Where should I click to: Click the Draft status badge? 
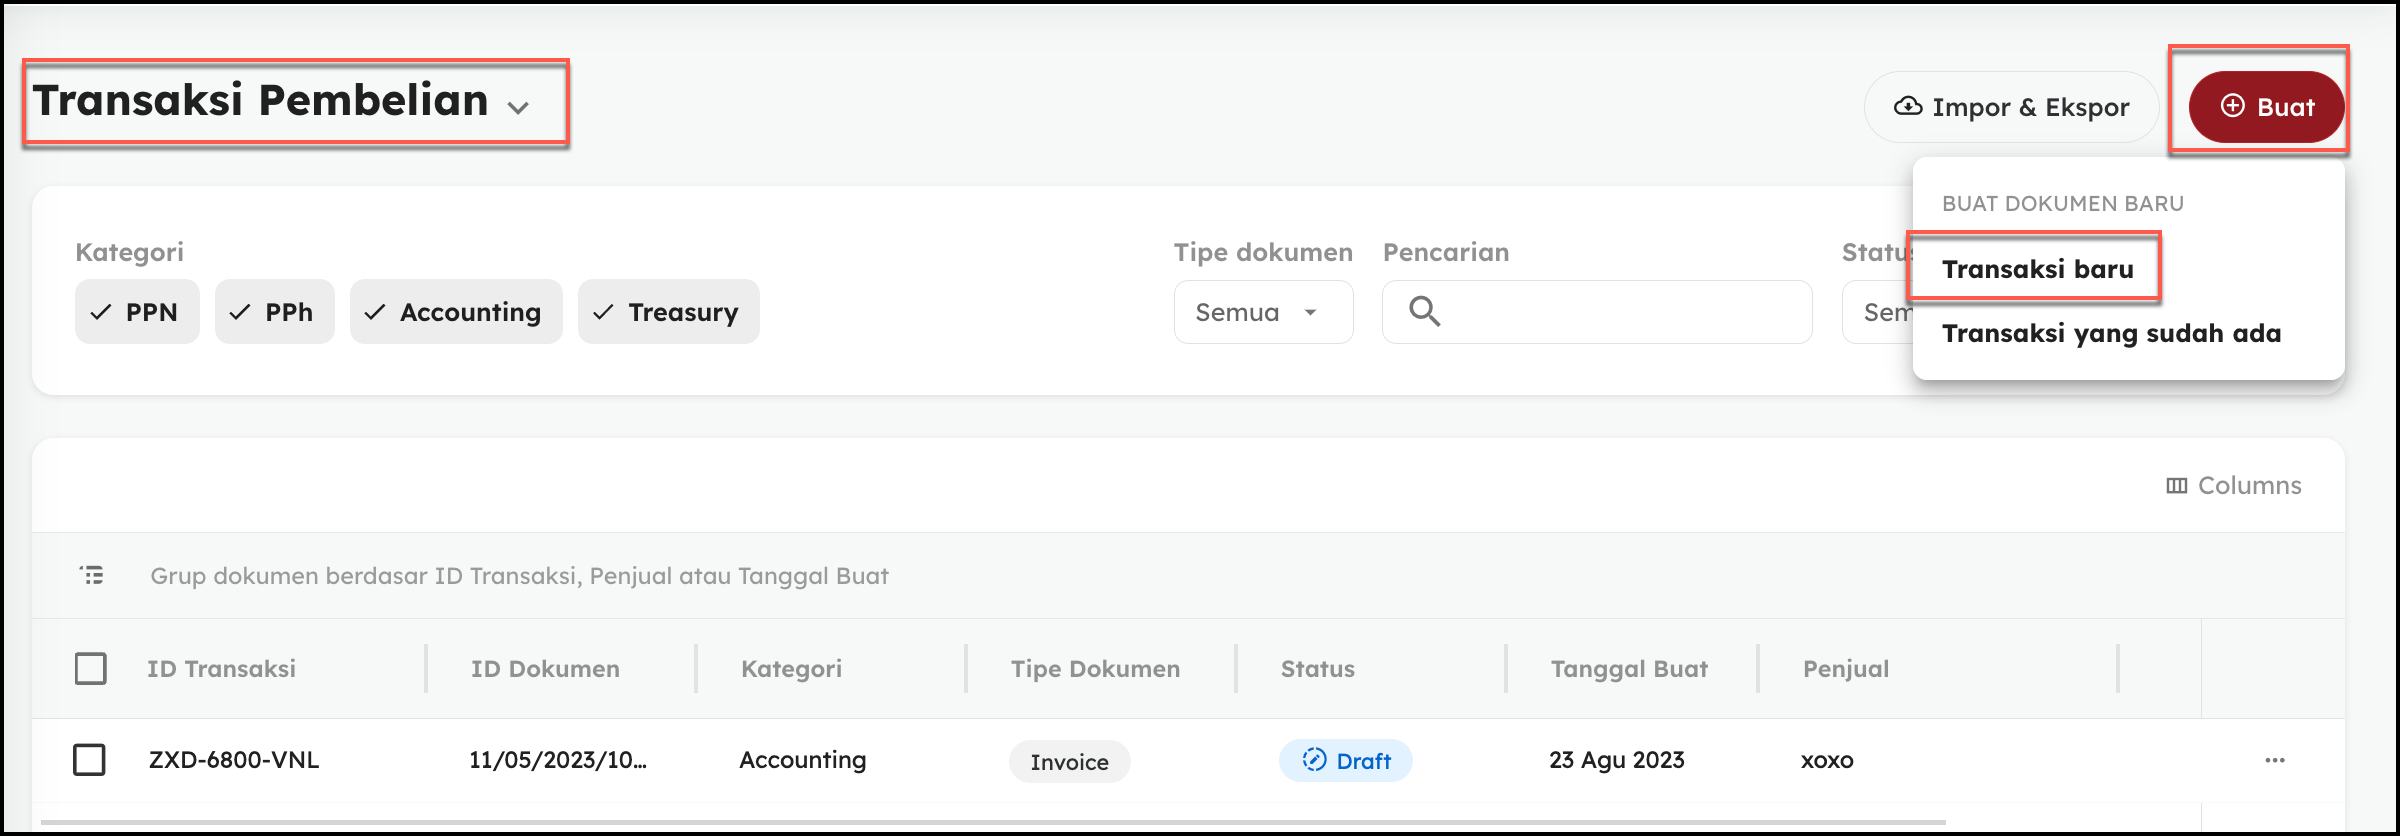[1345, 761]
